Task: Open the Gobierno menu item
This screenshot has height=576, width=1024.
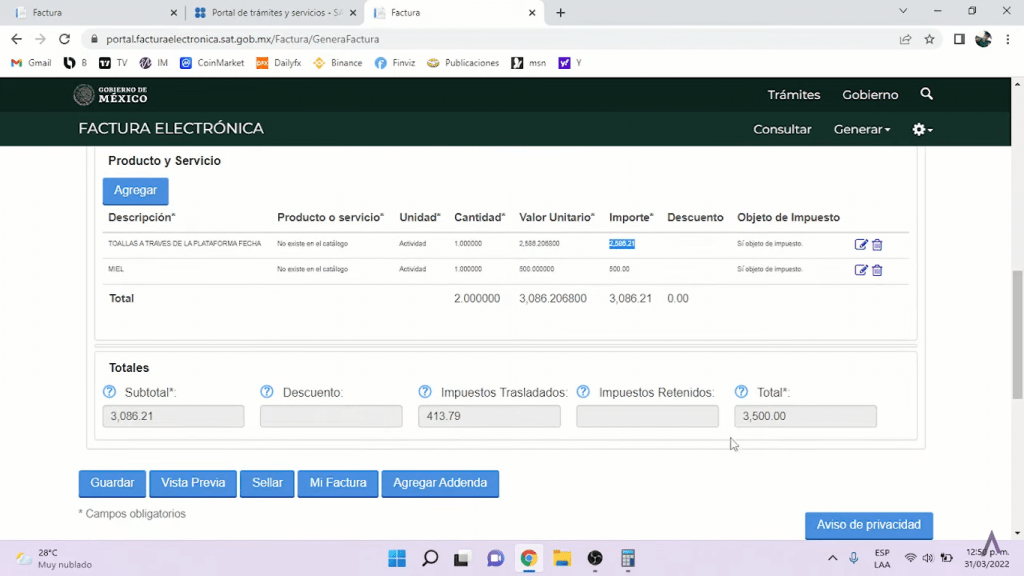Action: (x=870, y=95)
